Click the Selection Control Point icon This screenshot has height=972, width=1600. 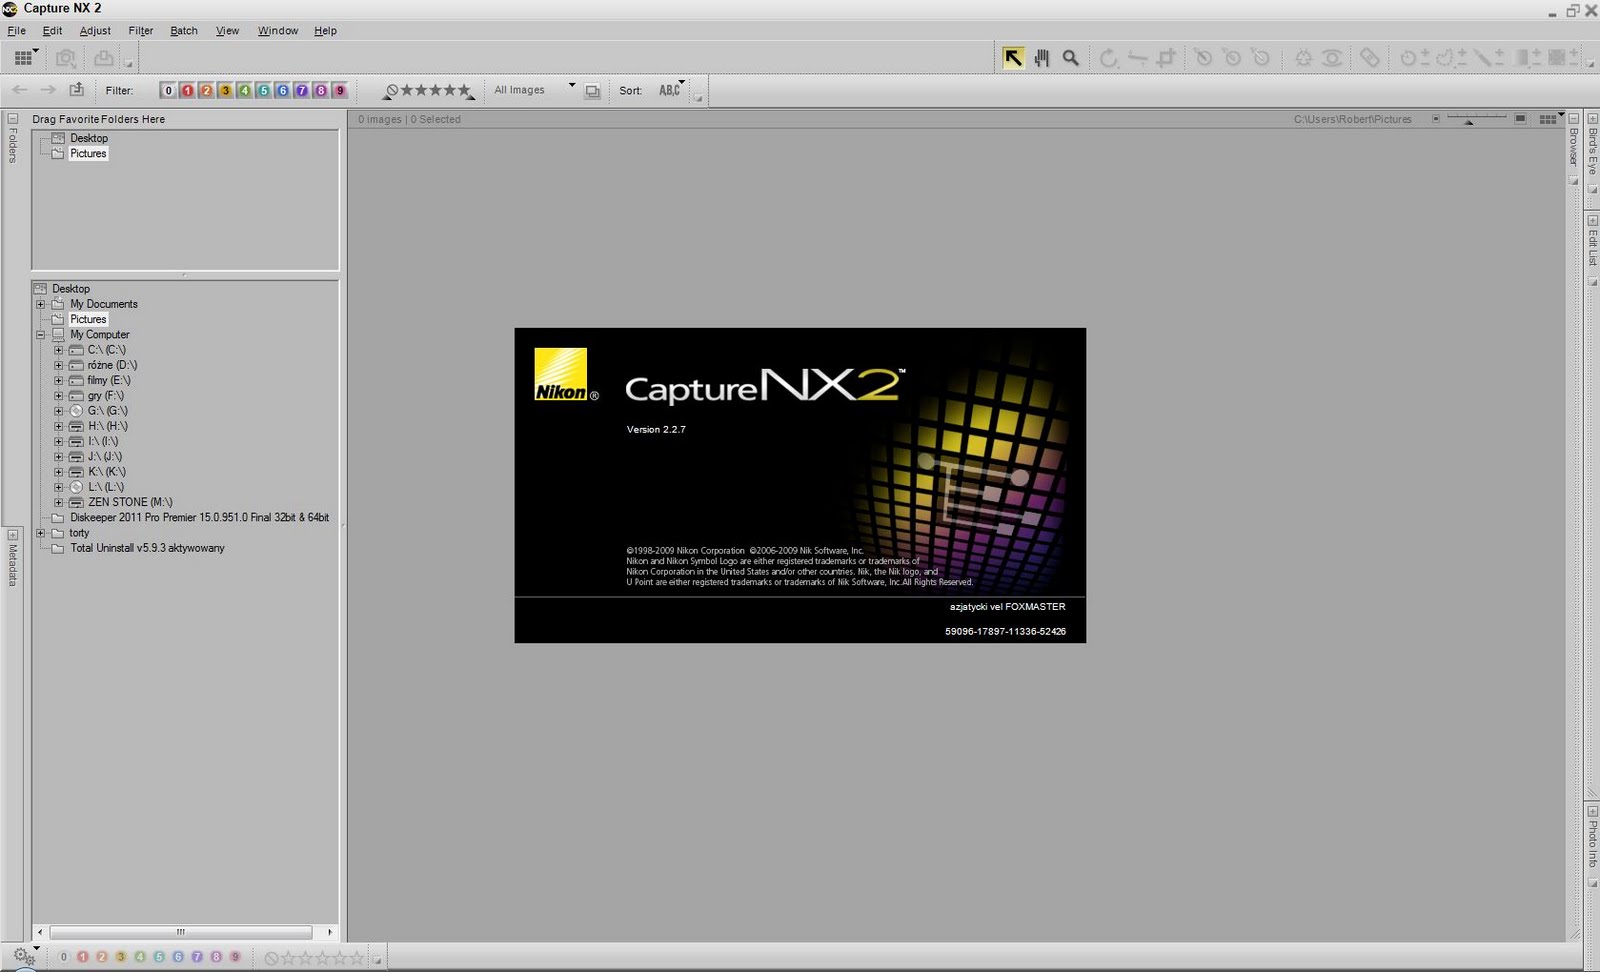point(1408,58)
